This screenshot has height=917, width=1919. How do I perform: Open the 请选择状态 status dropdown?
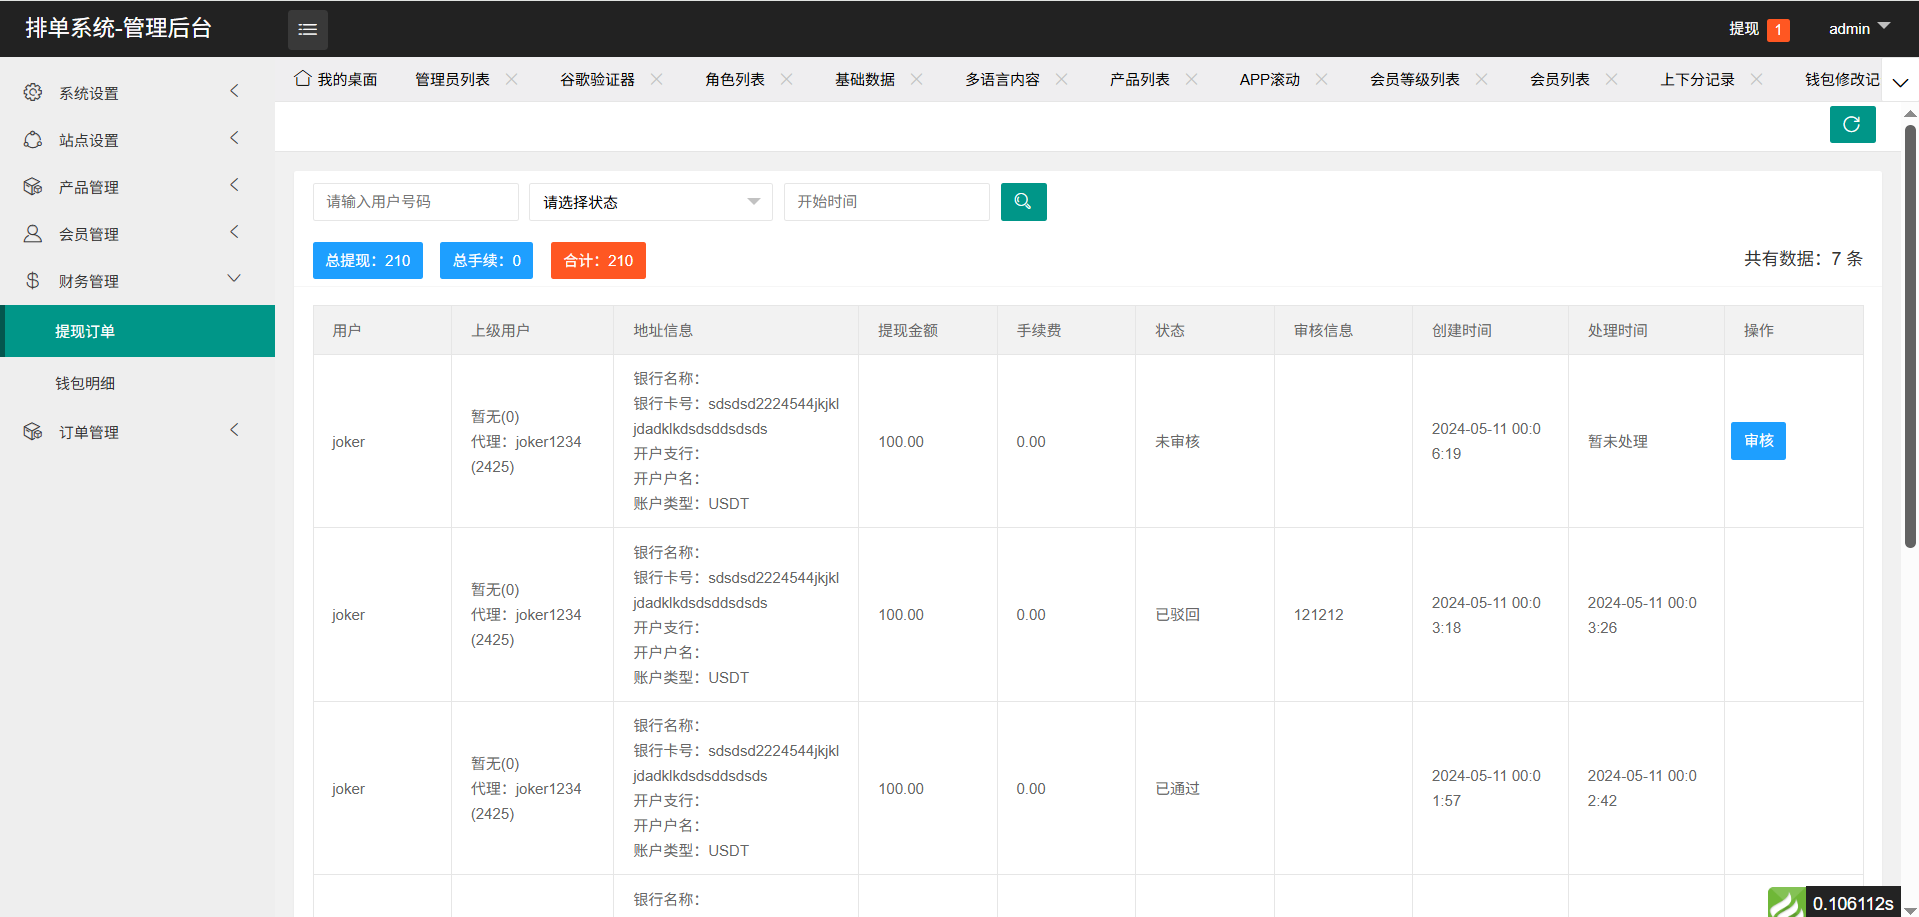pyautogui.click(x=650, y=202)
